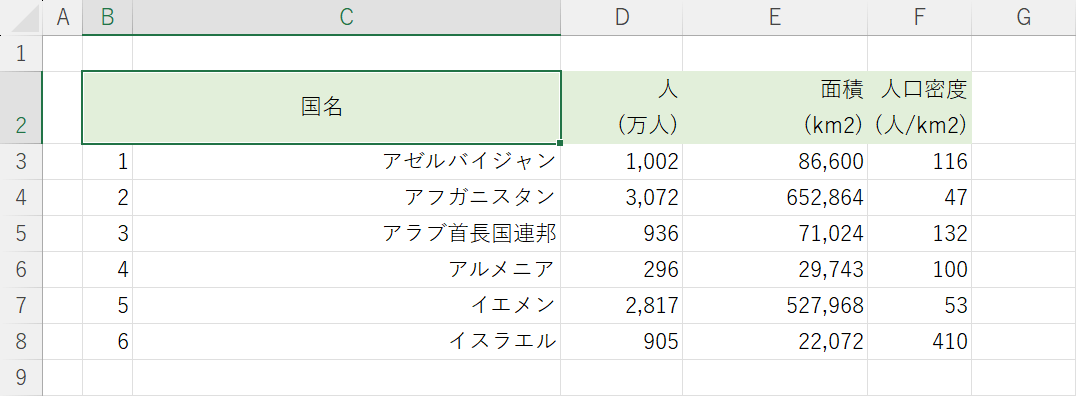Screen dimensions: 1076x396
Task: Select column A header
Action: [x=62, y=17]
